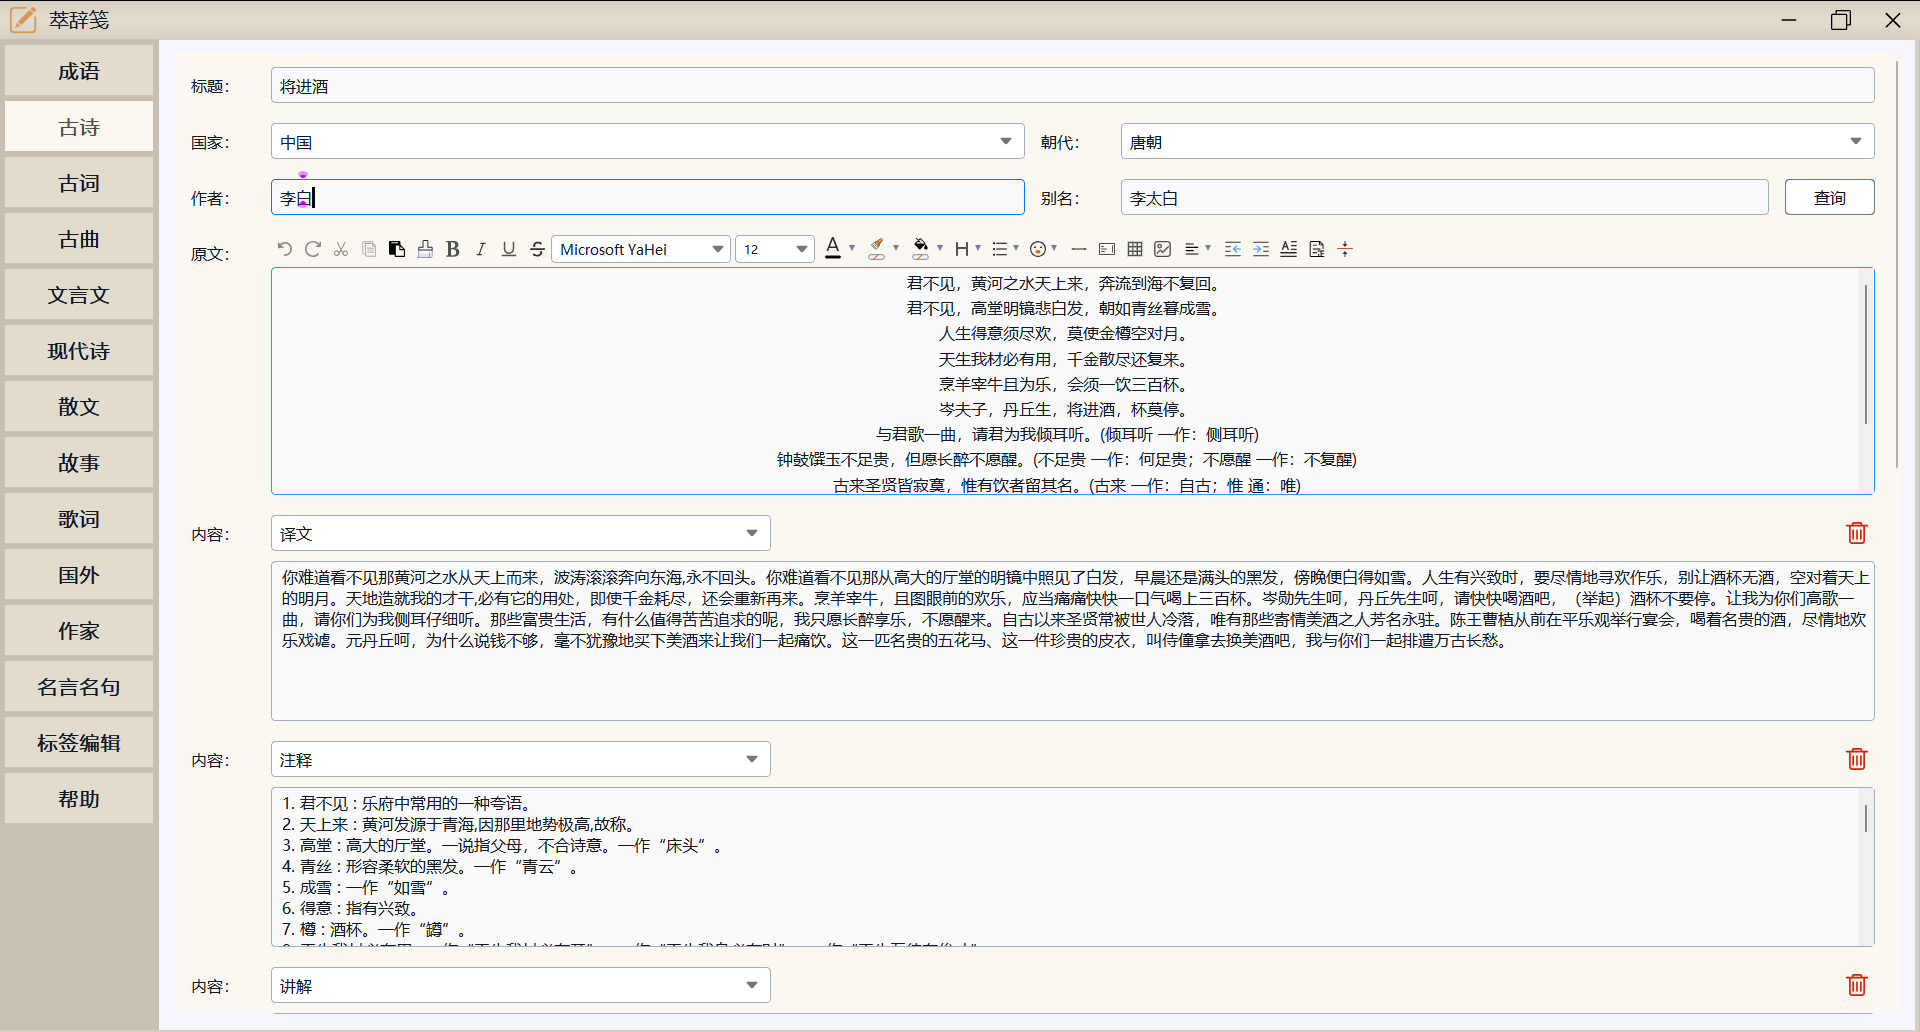1920x1032 pixels.
Task: Switch to the 古曲 section
Action: click(79, 239)
